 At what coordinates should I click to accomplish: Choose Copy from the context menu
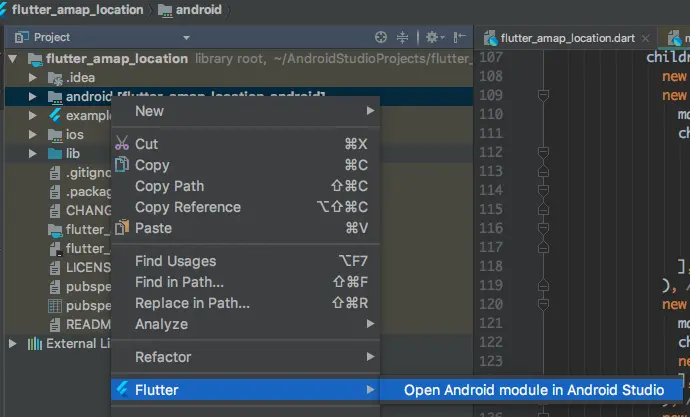pyautogui.click(x=245, y=165)
